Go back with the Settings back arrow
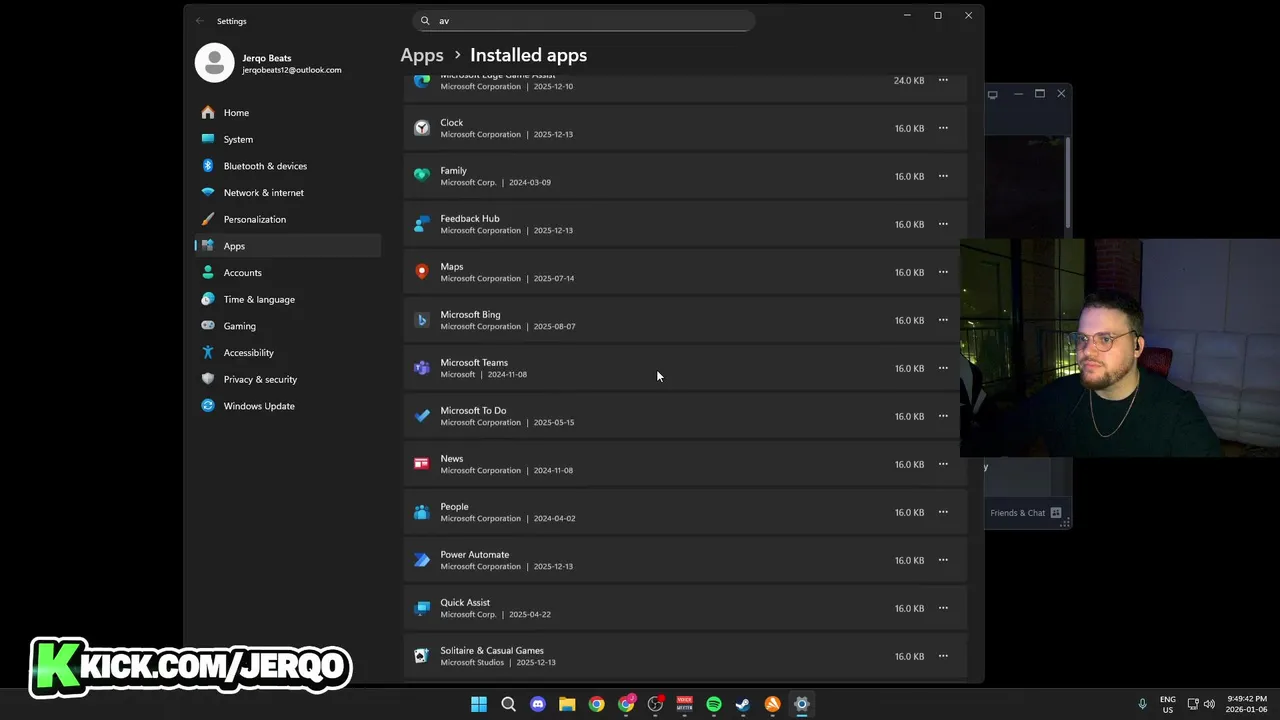The height and width of the screenshot is (720, 1280). point(200,21)
